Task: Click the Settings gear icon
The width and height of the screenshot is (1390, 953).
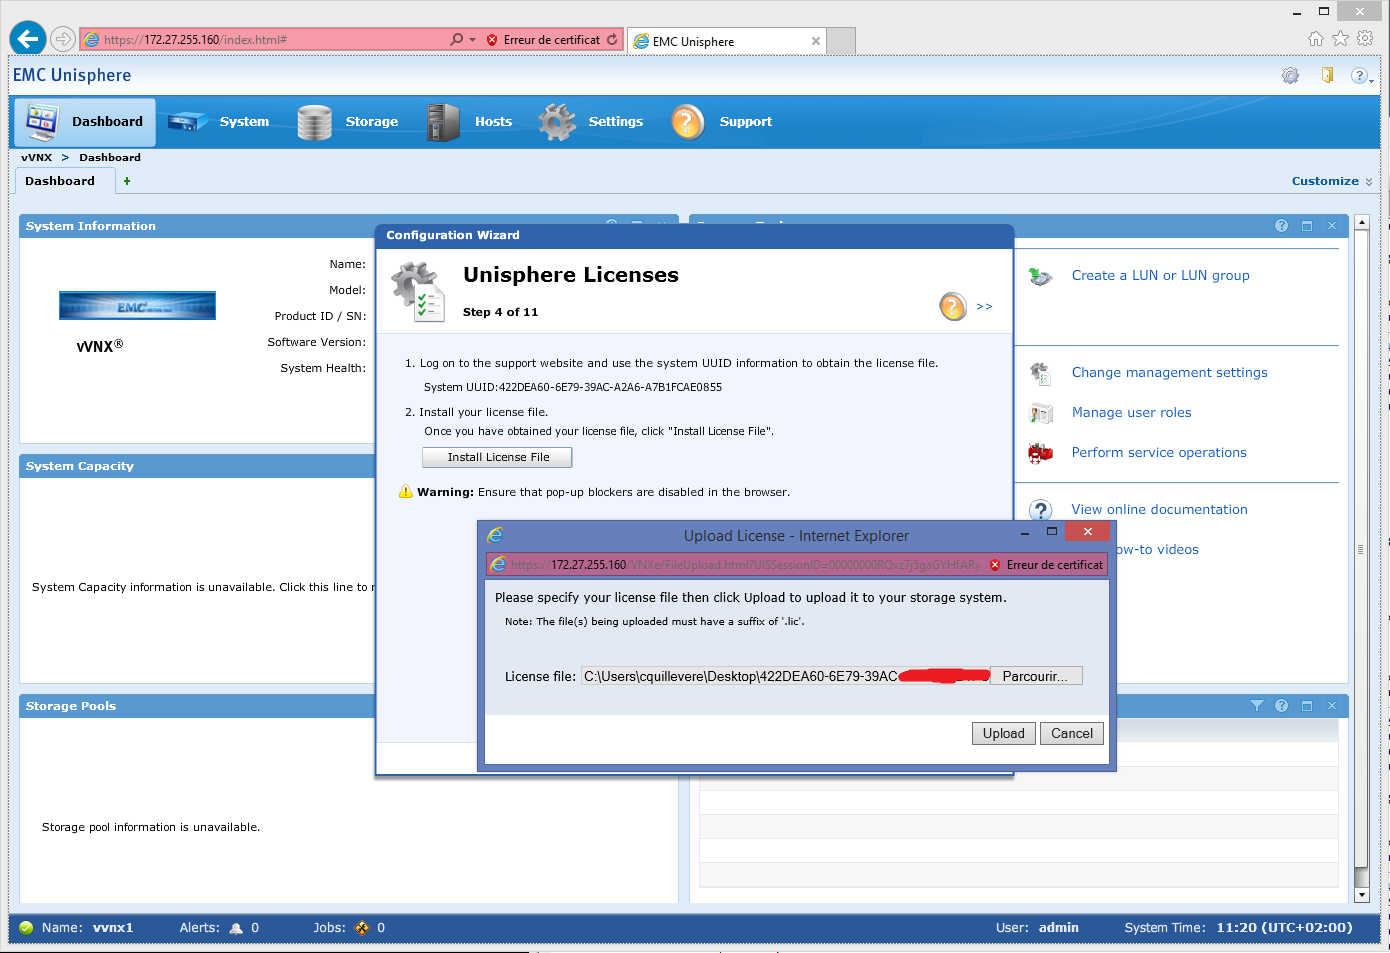Action: (x=557, y=122)
